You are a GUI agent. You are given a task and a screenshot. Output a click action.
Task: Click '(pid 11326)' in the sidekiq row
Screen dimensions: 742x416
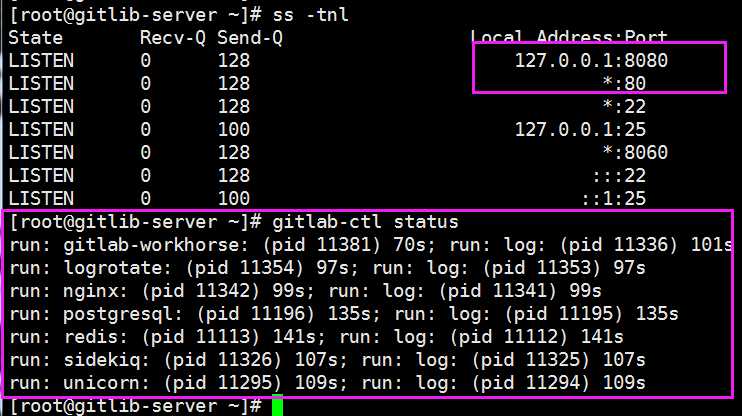(222, 359)
